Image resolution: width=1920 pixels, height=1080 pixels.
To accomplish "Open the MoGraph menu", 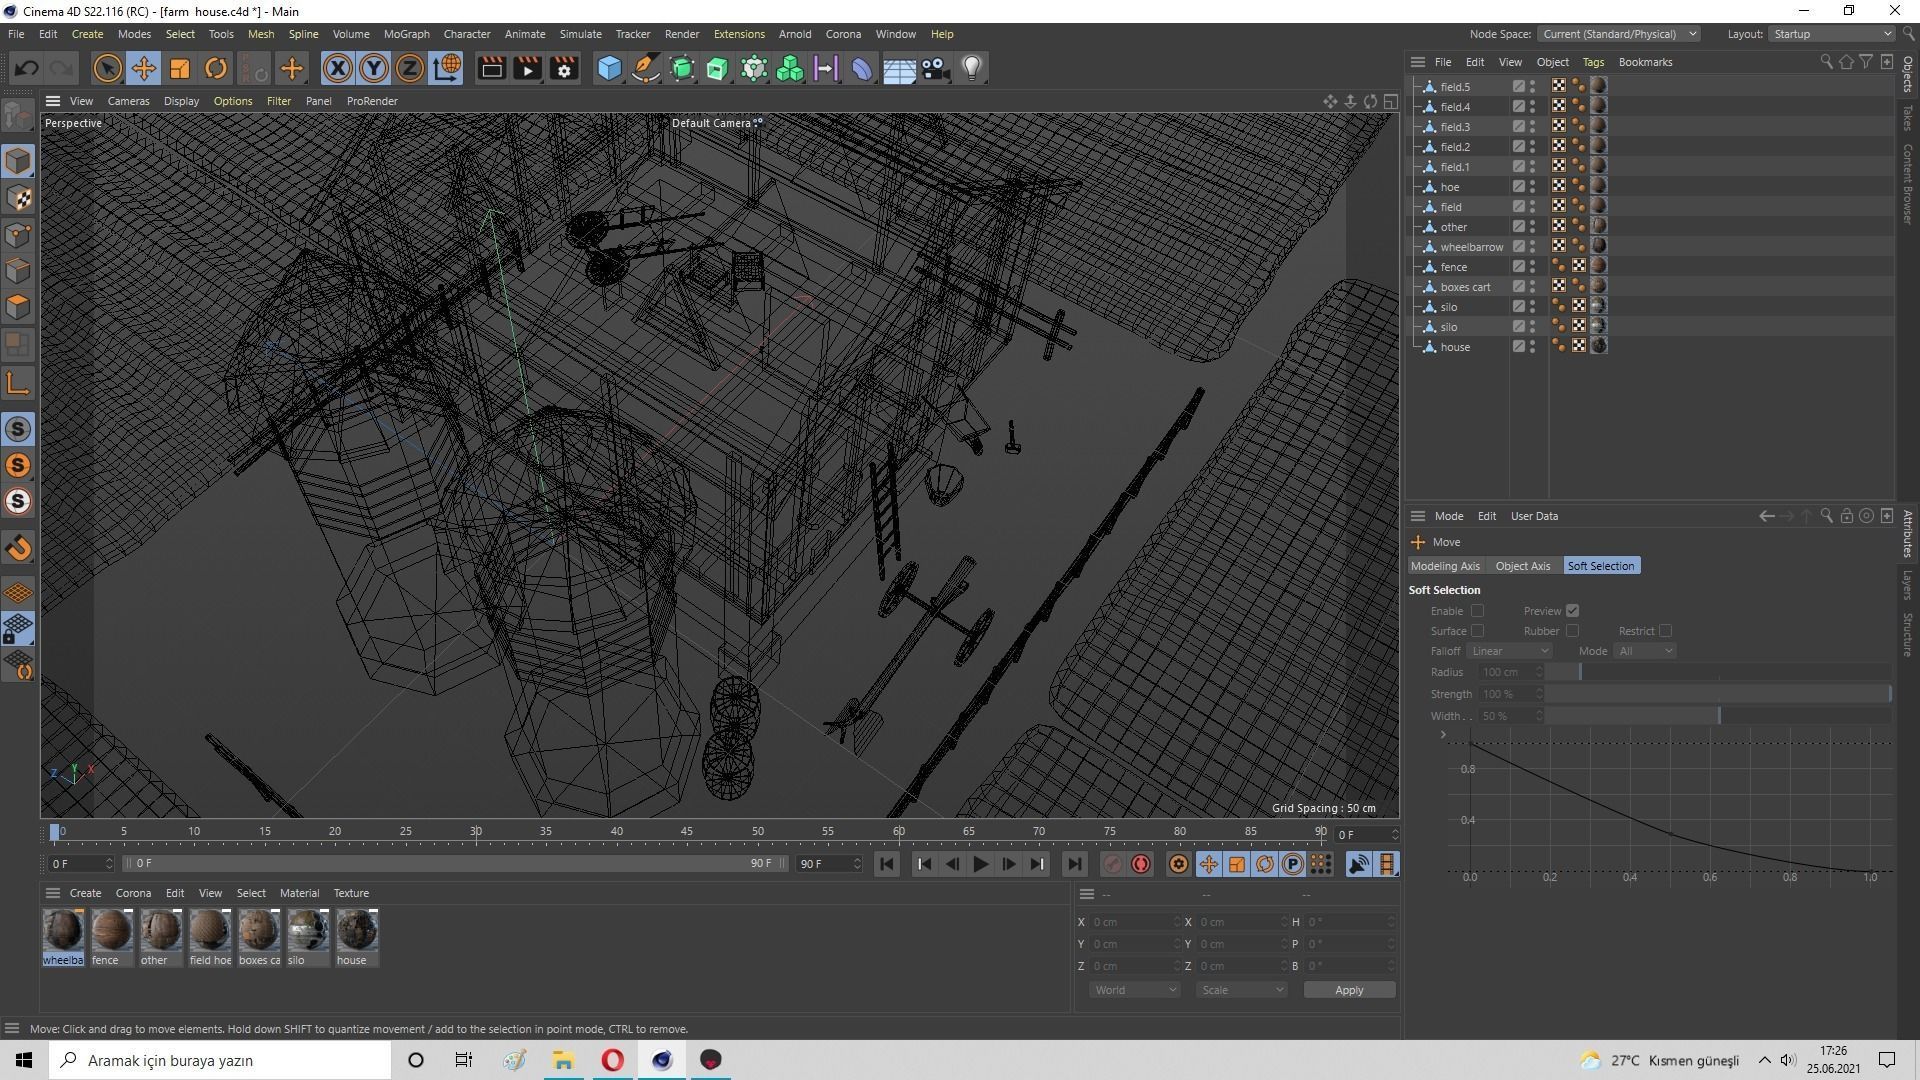I will pyautogui.click(x=406, y=34).
